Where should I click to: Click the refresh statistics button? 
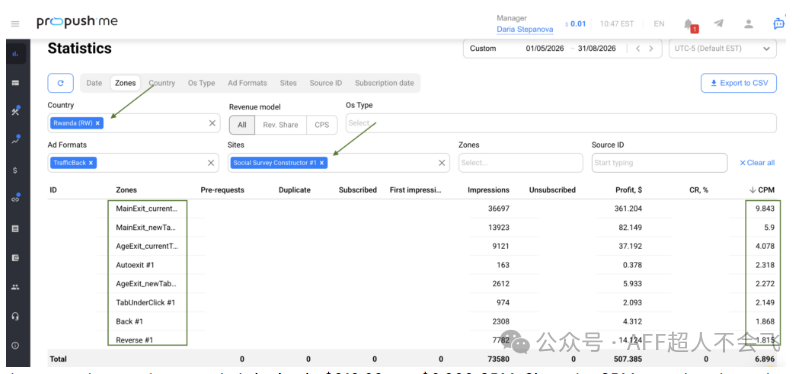(x=61, y=83)
